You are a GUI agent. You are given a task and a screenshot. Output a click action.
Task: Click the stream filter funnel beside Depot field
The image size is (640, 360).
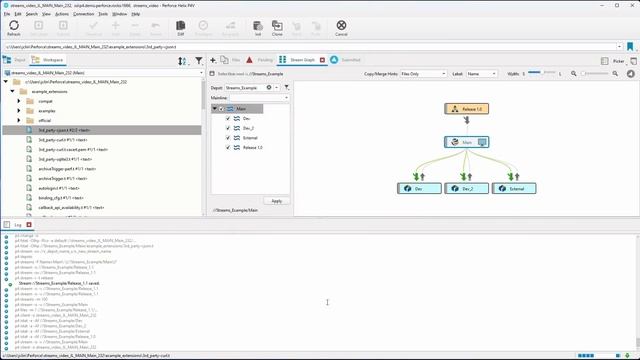[287, 87]
